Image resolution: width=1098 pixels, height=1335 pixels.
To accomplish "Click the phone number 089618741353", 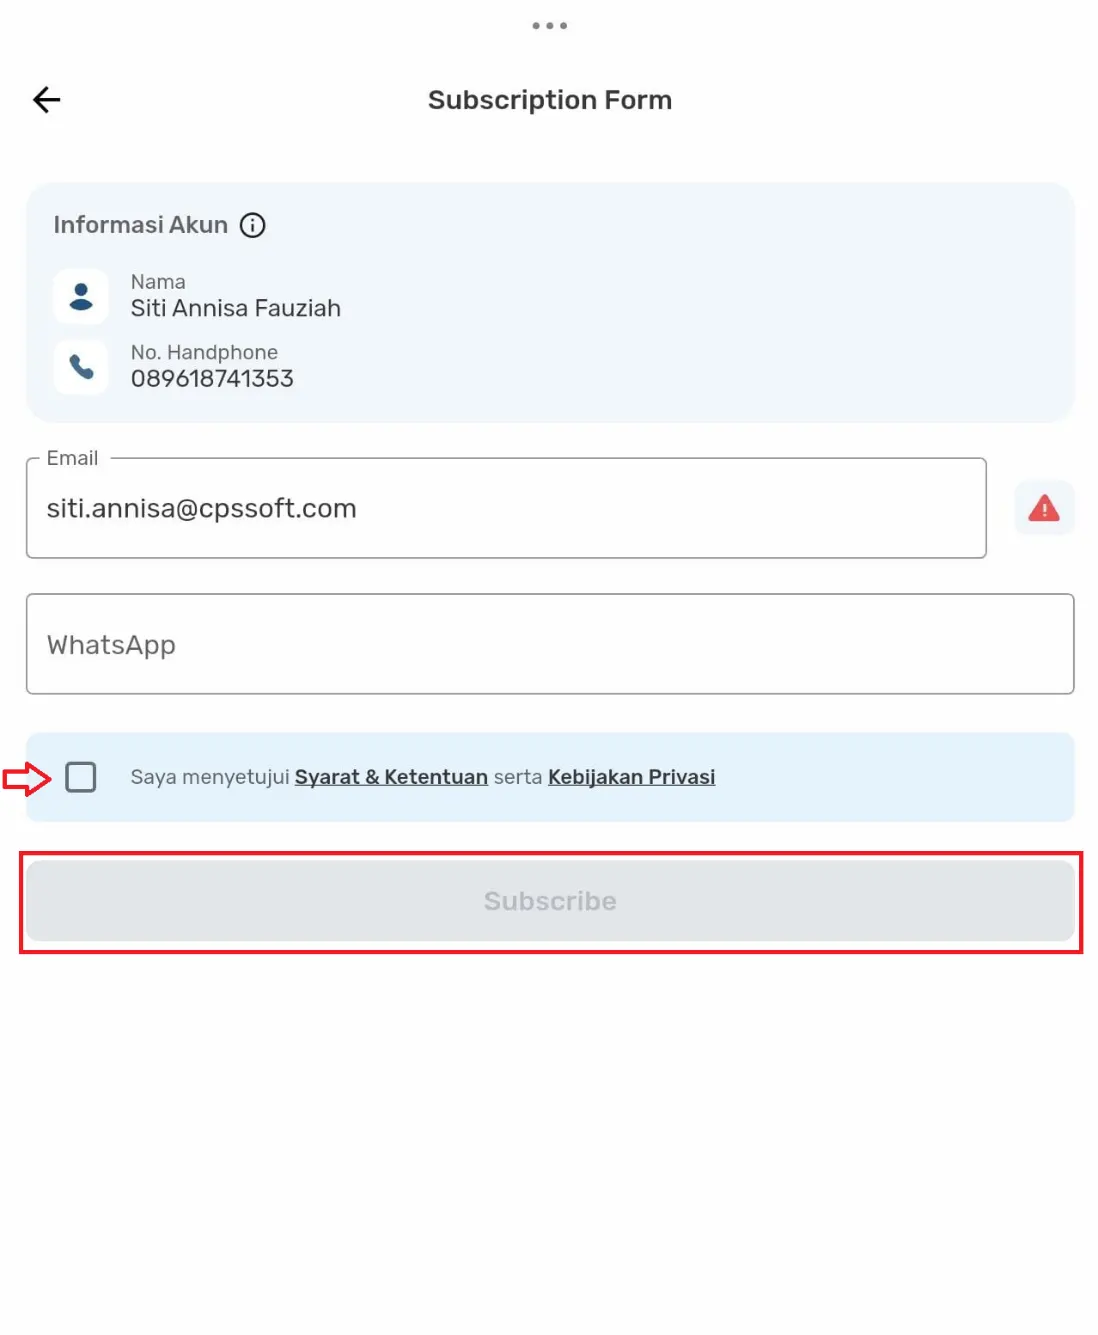I will 212,379.
